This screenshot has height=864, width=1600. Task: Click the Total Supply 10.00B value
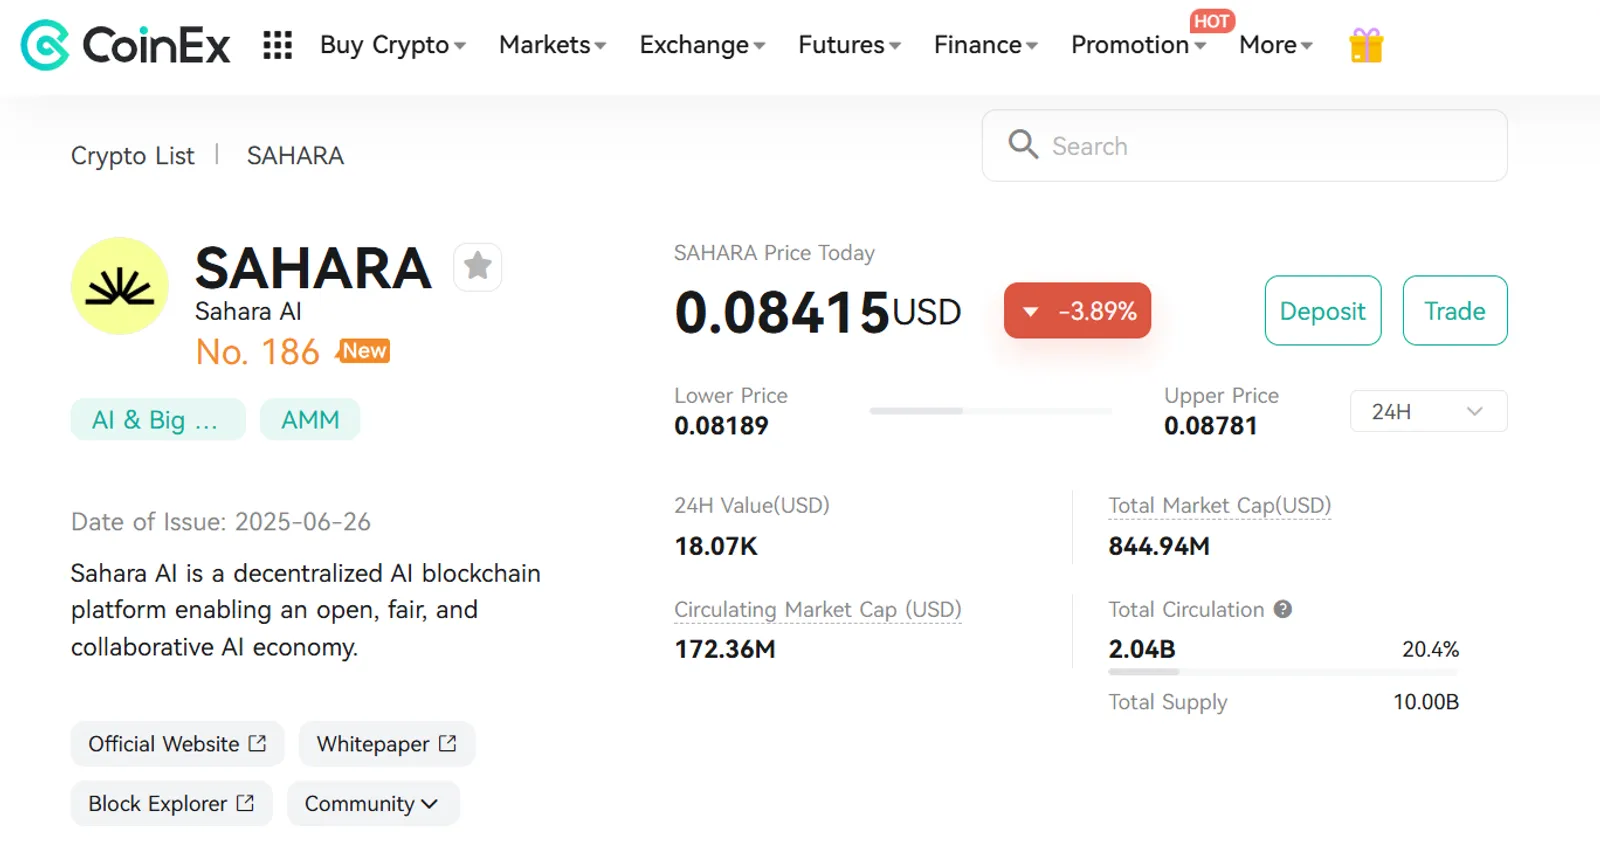click(x=1426, y=702)
